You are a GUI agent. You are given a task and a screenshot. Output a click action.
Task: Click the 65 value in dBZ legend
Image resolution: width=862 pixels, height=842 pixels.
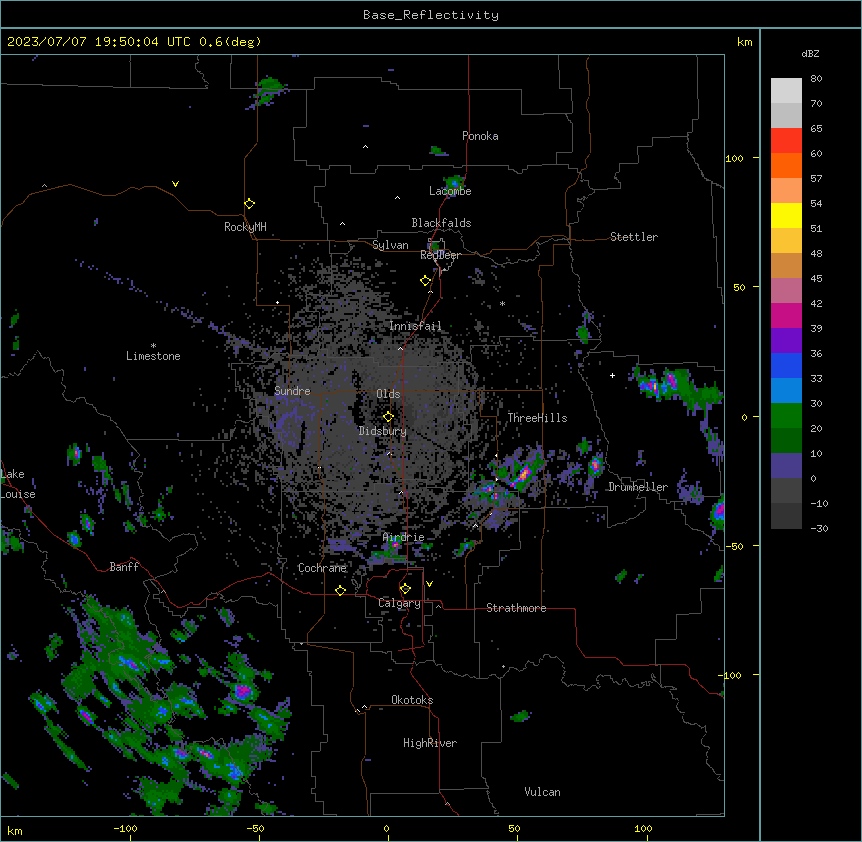816,128
